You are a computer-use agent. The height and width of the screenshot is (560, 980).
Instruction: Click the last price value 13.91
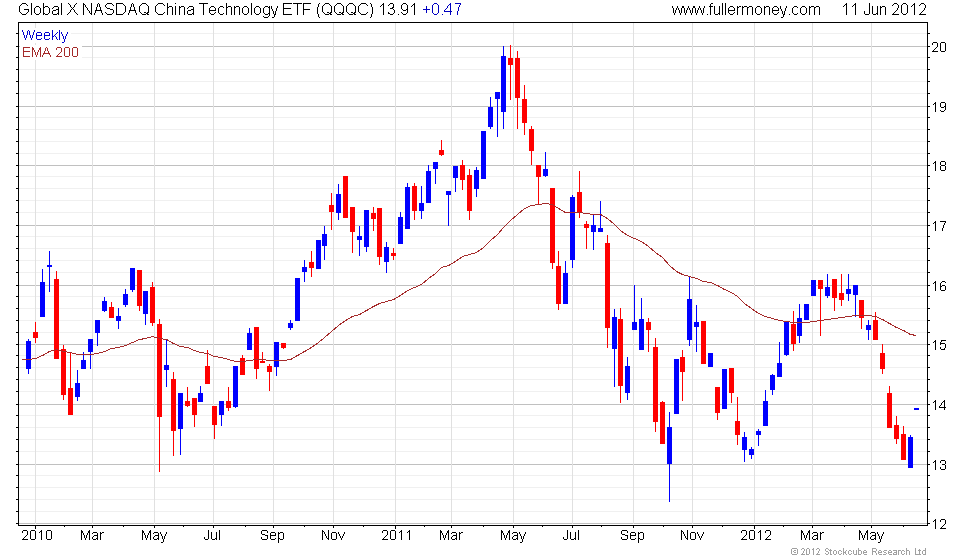click(x=398, y=9)
